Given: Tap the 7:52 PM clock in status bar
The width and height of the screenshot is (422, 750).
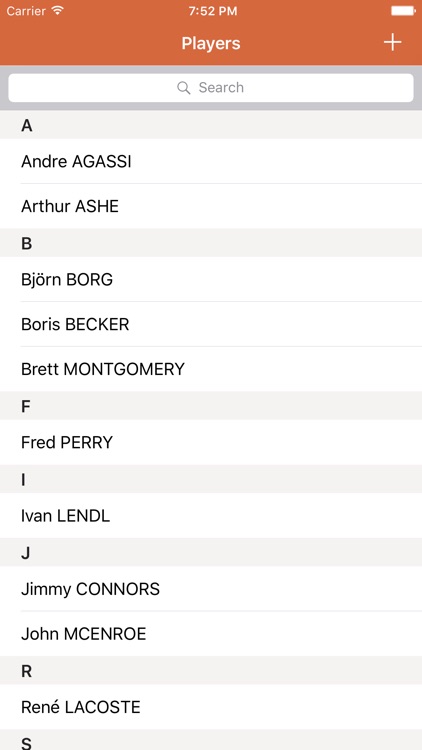Looking at the screenshot, I should pos(213,11).
